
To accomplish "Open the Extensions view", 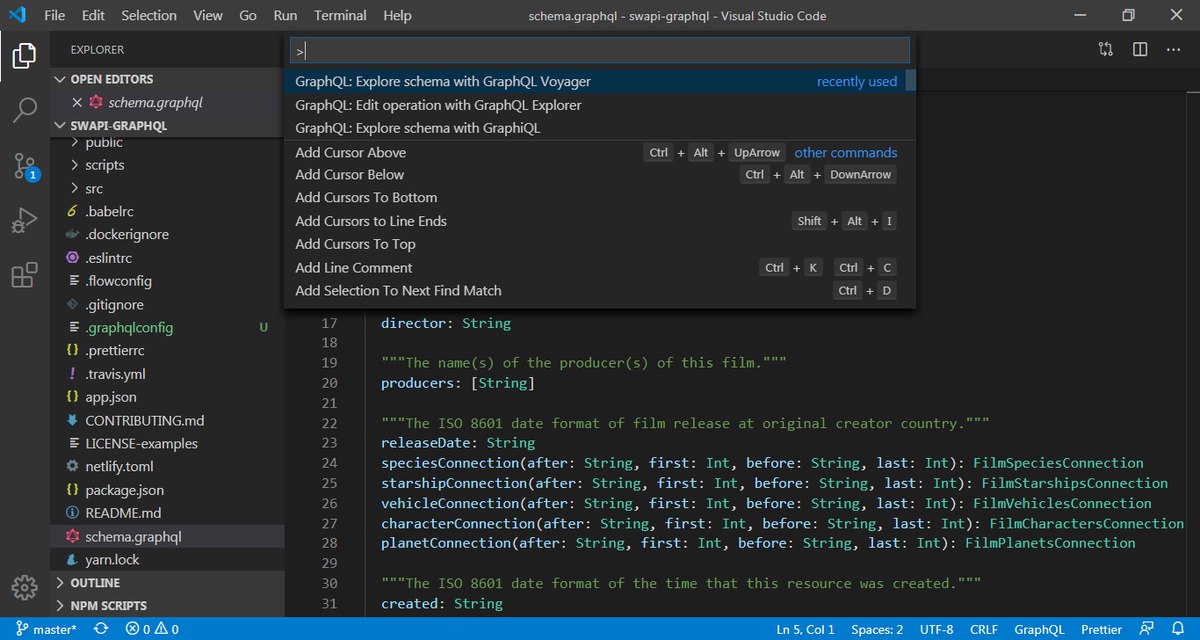I will coord(24,275).
